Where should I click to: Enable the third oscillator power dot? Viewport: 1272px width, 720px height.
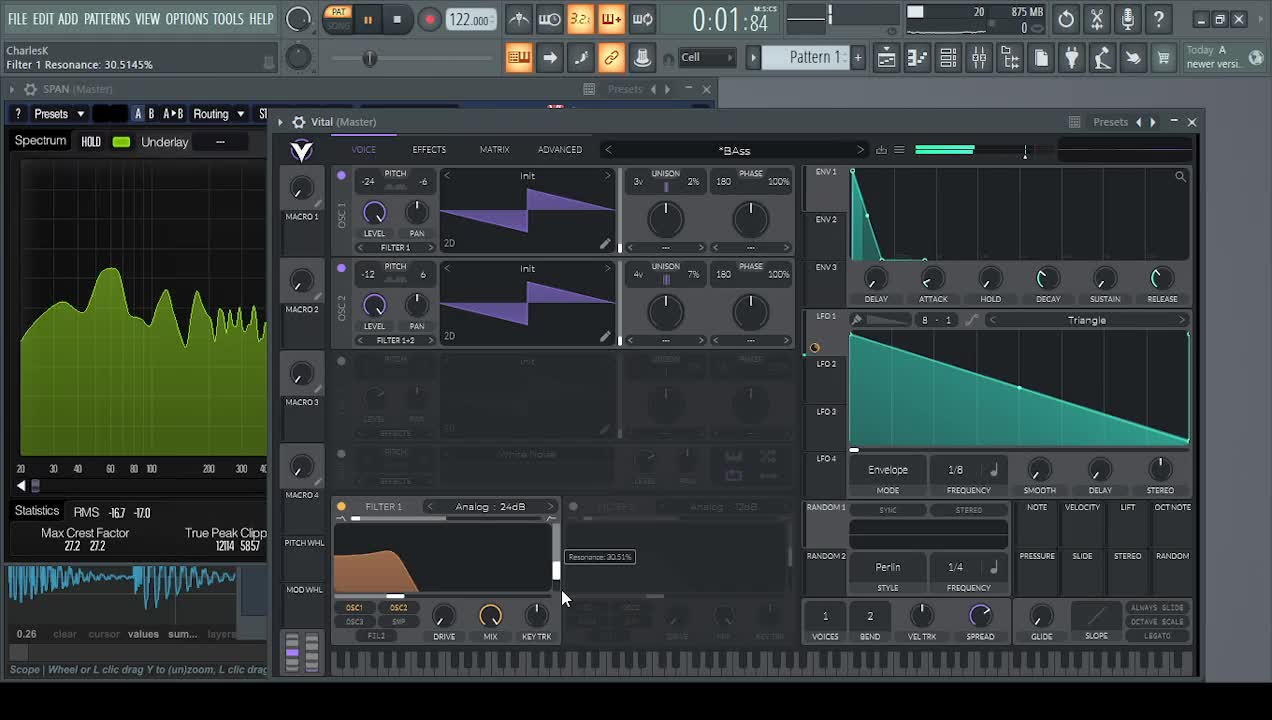tap(341, 361)
